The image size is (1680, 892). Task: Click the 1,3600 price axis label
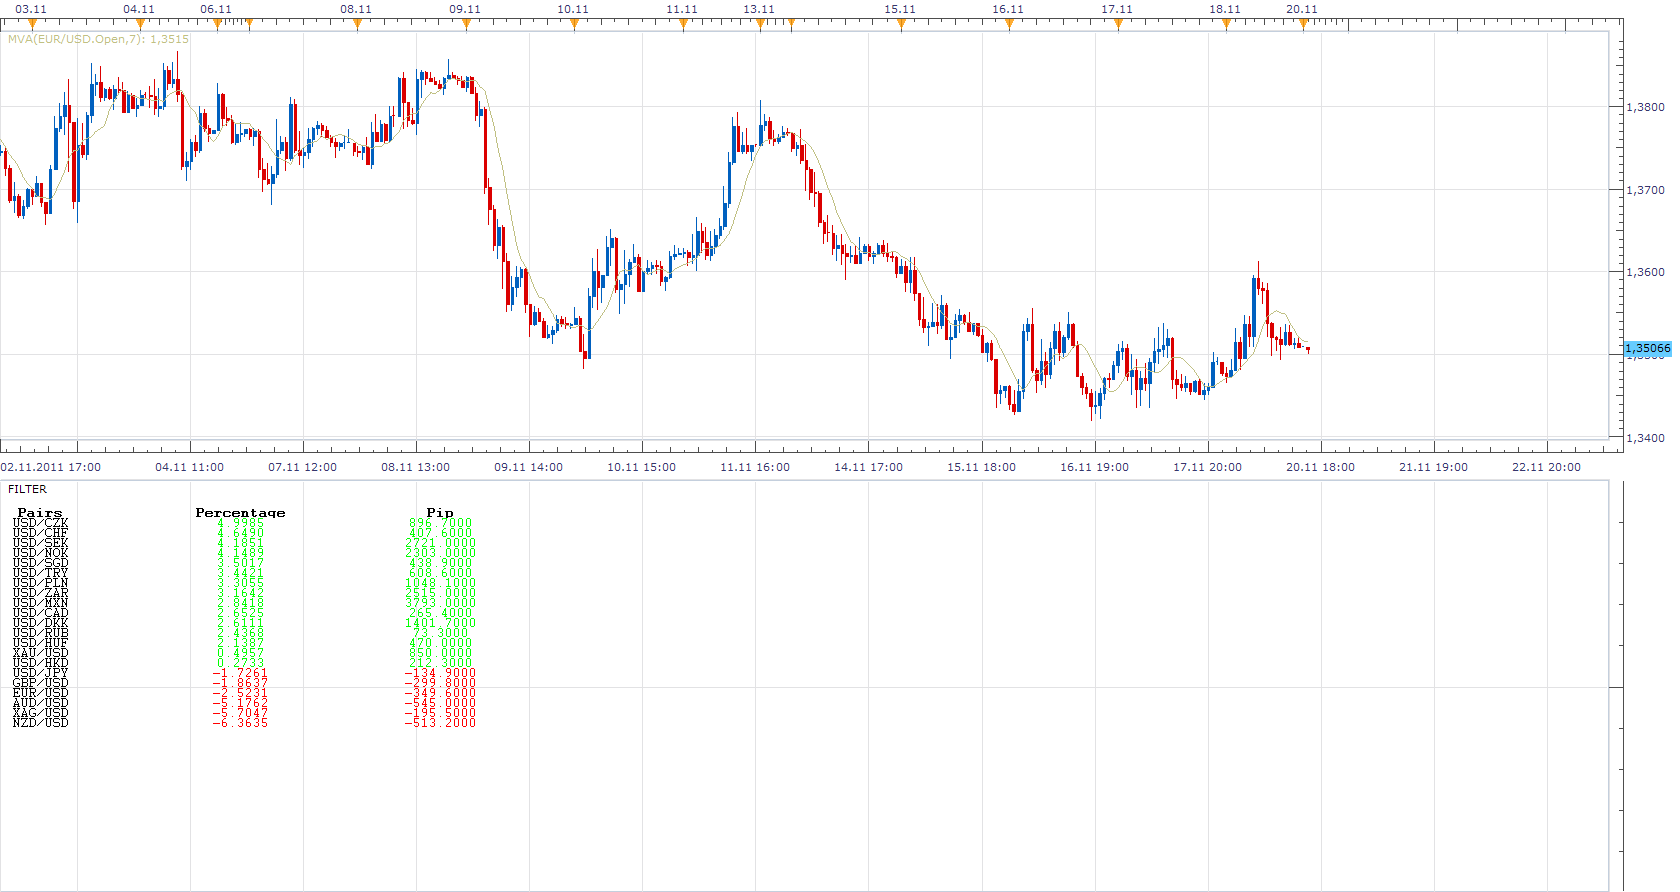point(1646,272)
